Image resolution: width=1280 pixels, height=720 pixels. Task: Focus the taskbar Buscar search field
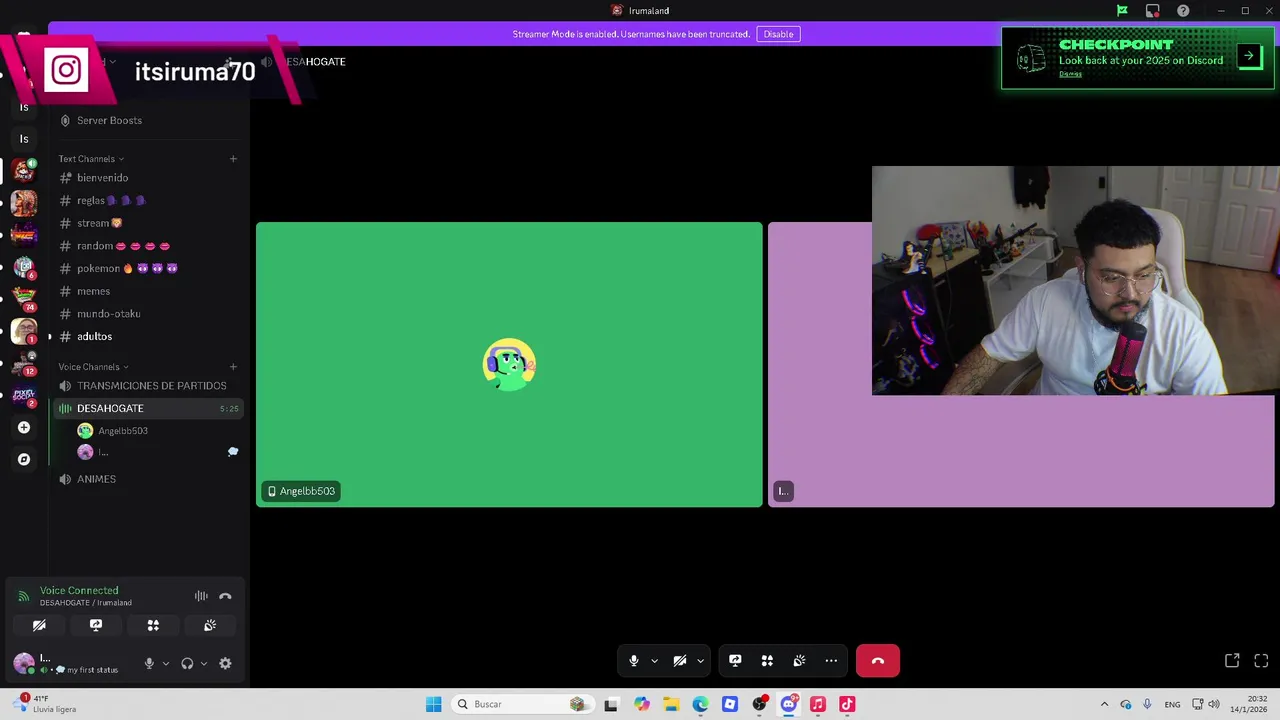coord(523,704)
